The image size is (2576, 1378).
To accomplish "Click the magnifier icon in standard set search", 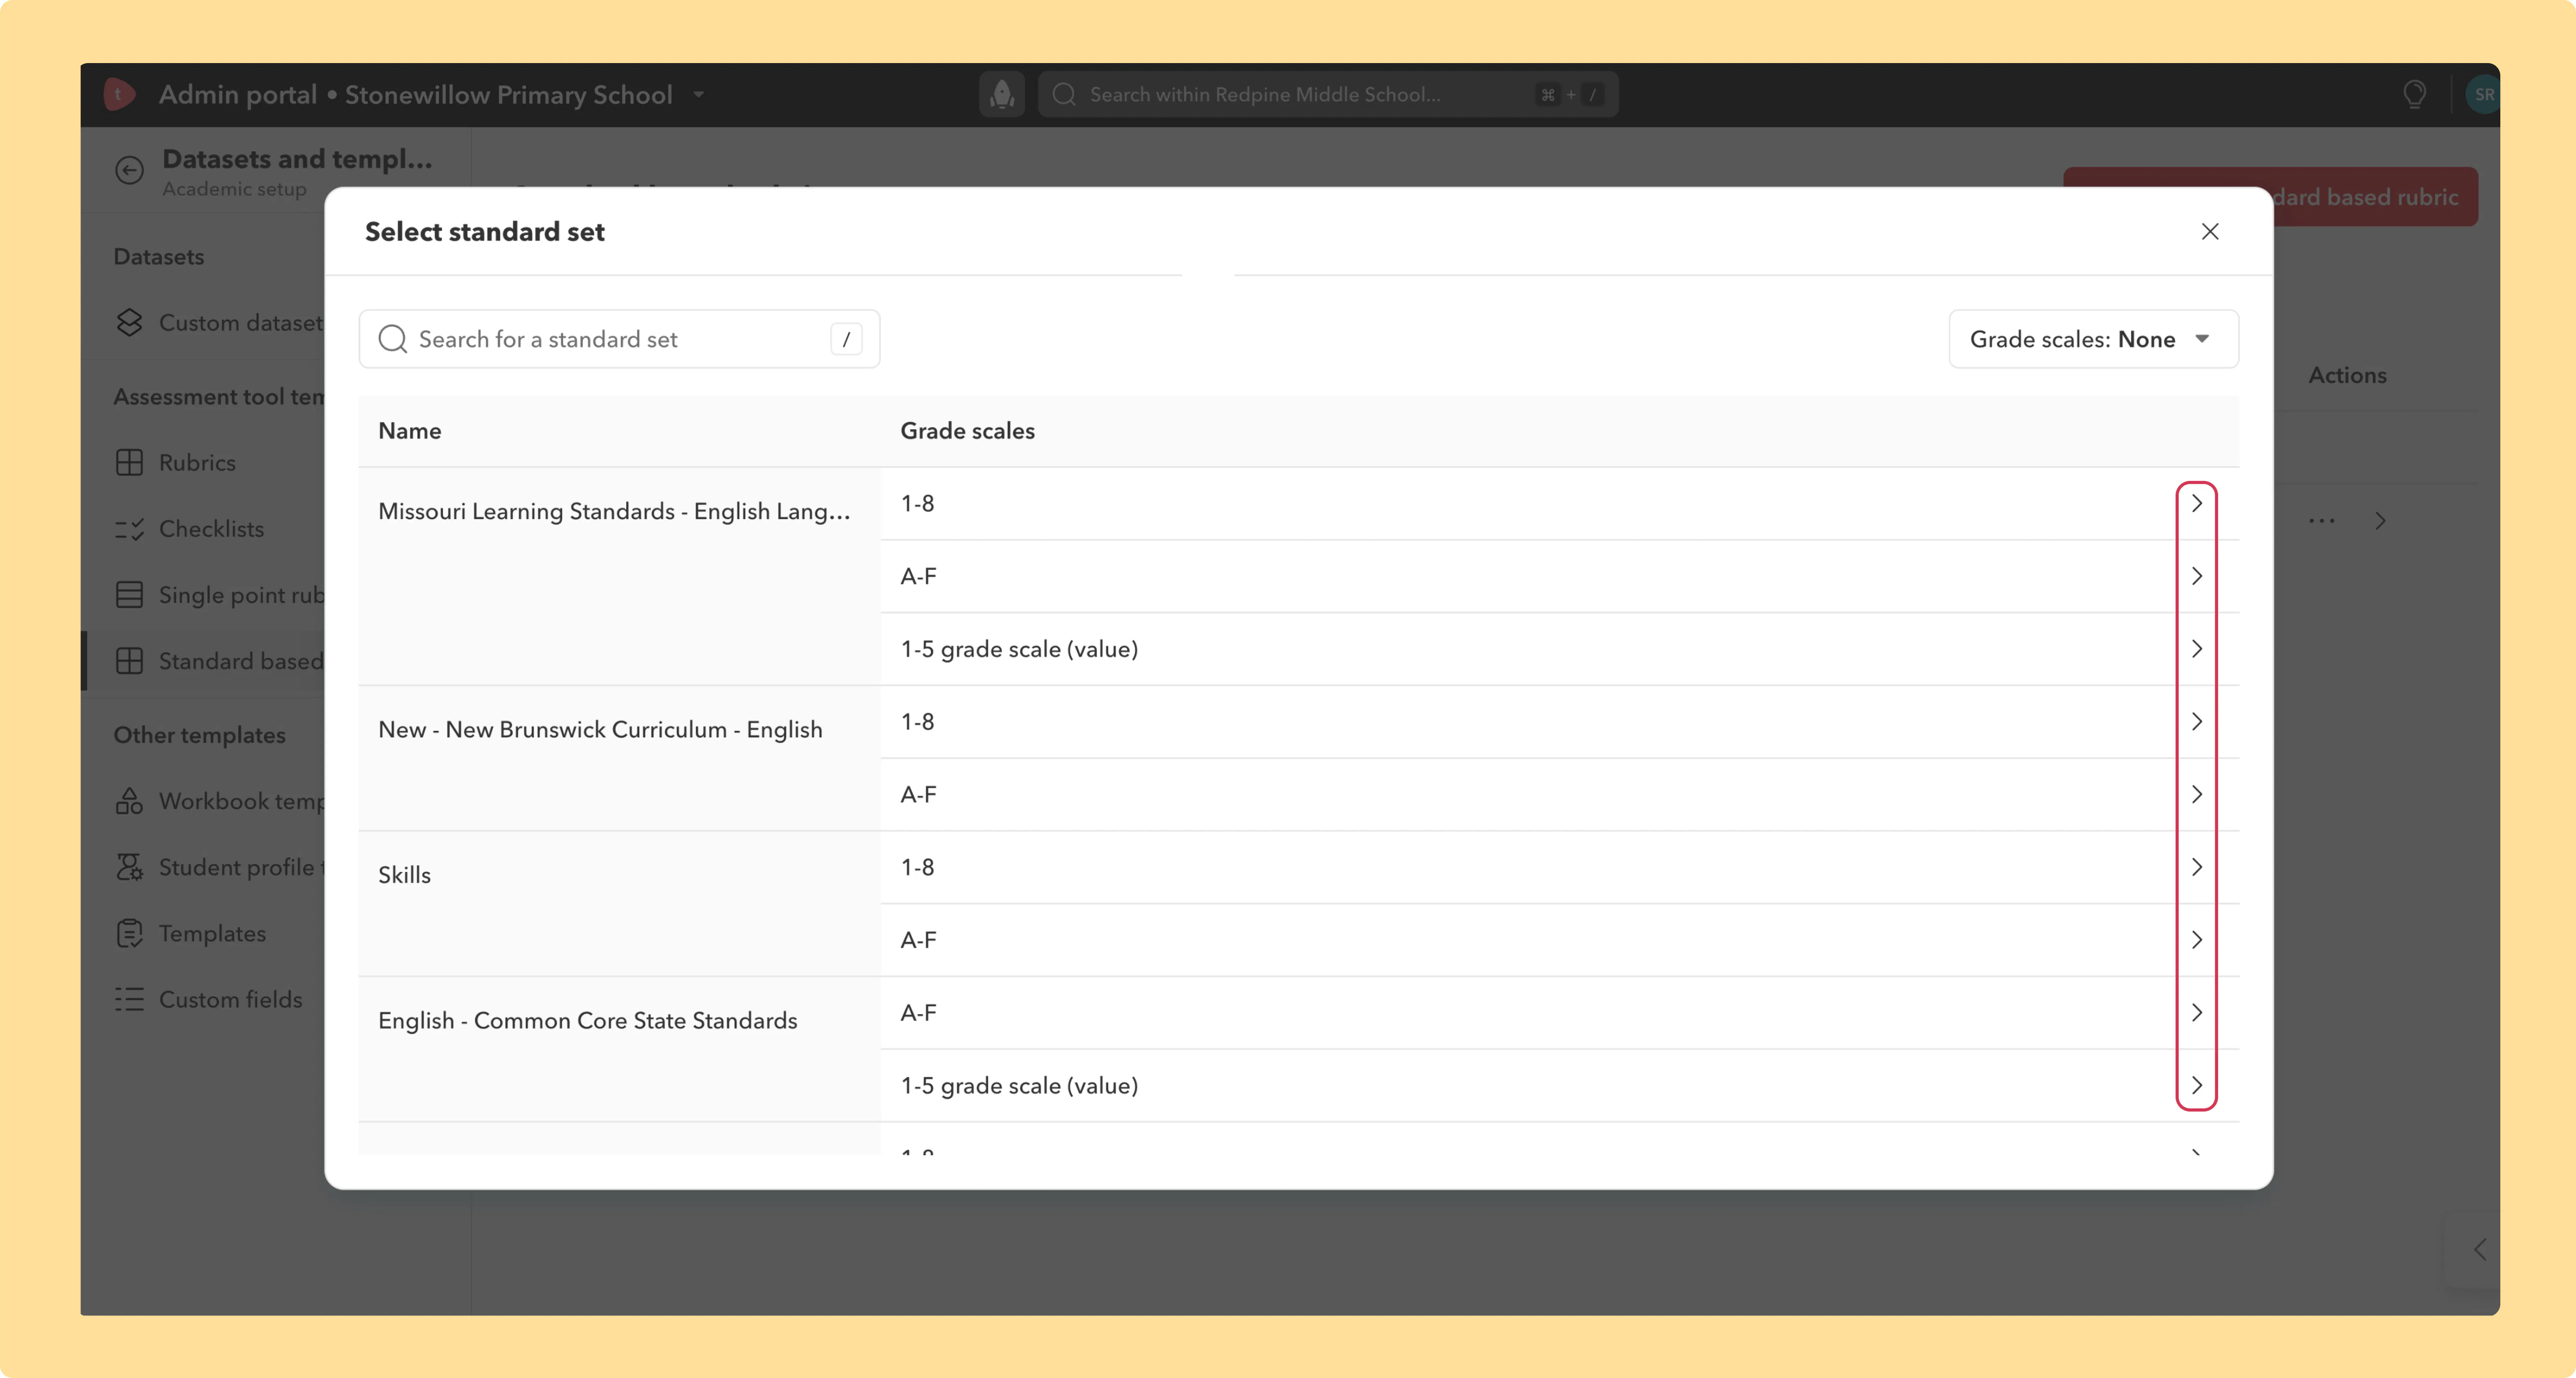I will tap(393, 339).
